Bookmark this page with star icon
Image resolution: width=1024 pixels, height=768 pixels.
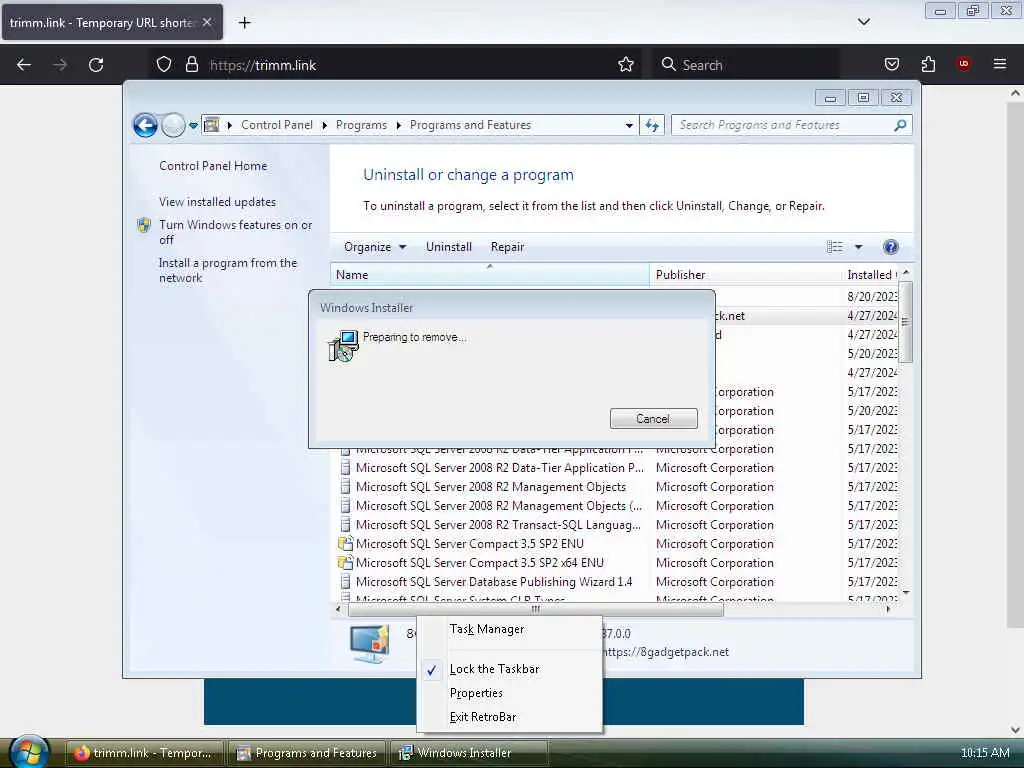pos(626,65)
